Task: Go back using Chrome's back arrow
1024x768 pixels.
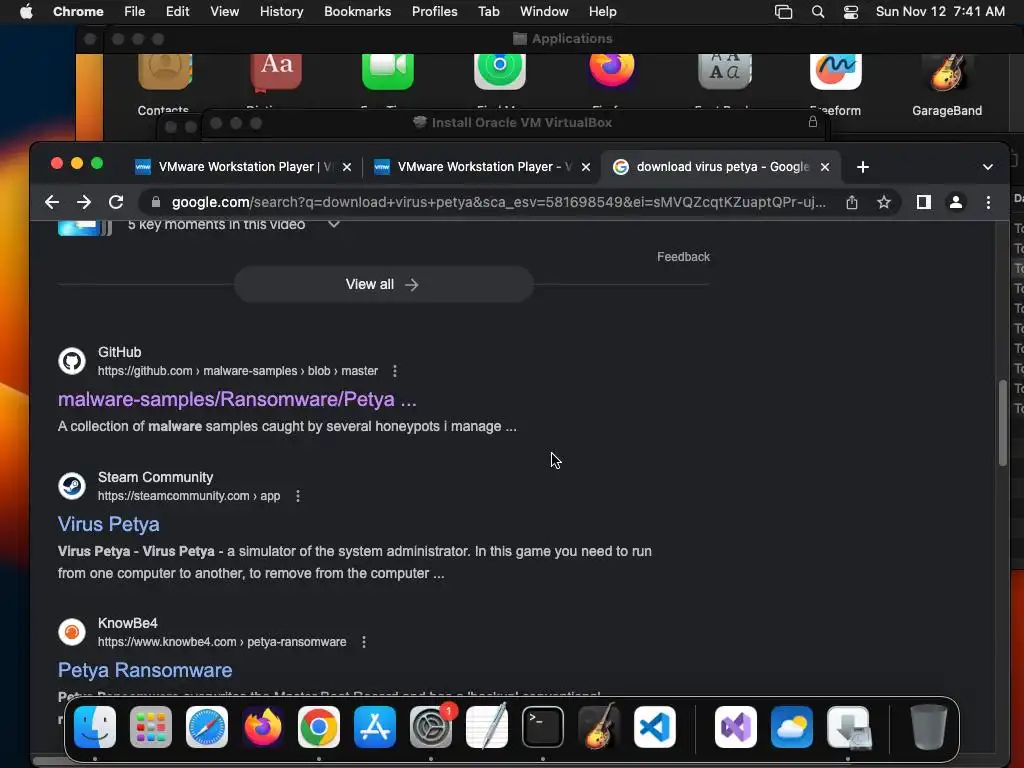Action: pyautogui.click(x=52, y=202)
